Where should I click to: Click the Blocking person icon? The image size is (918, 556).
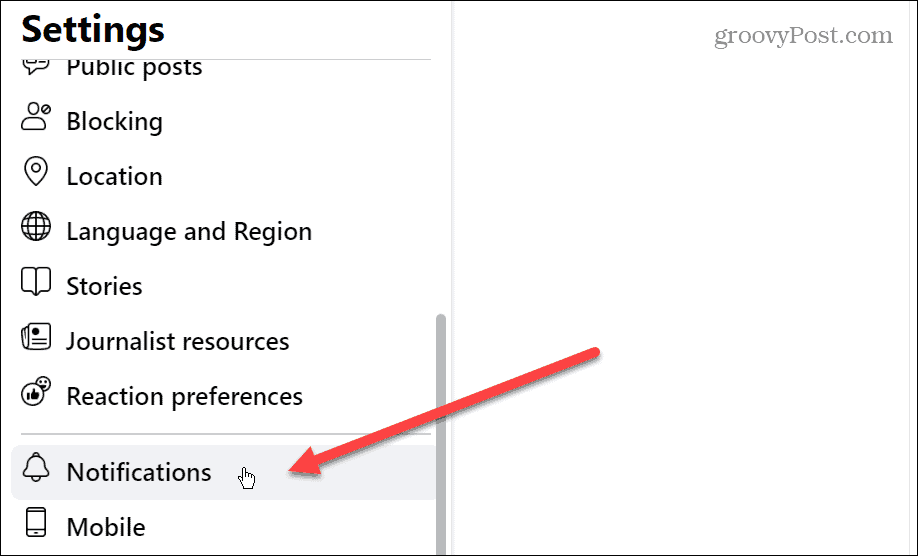click(36, 116)
